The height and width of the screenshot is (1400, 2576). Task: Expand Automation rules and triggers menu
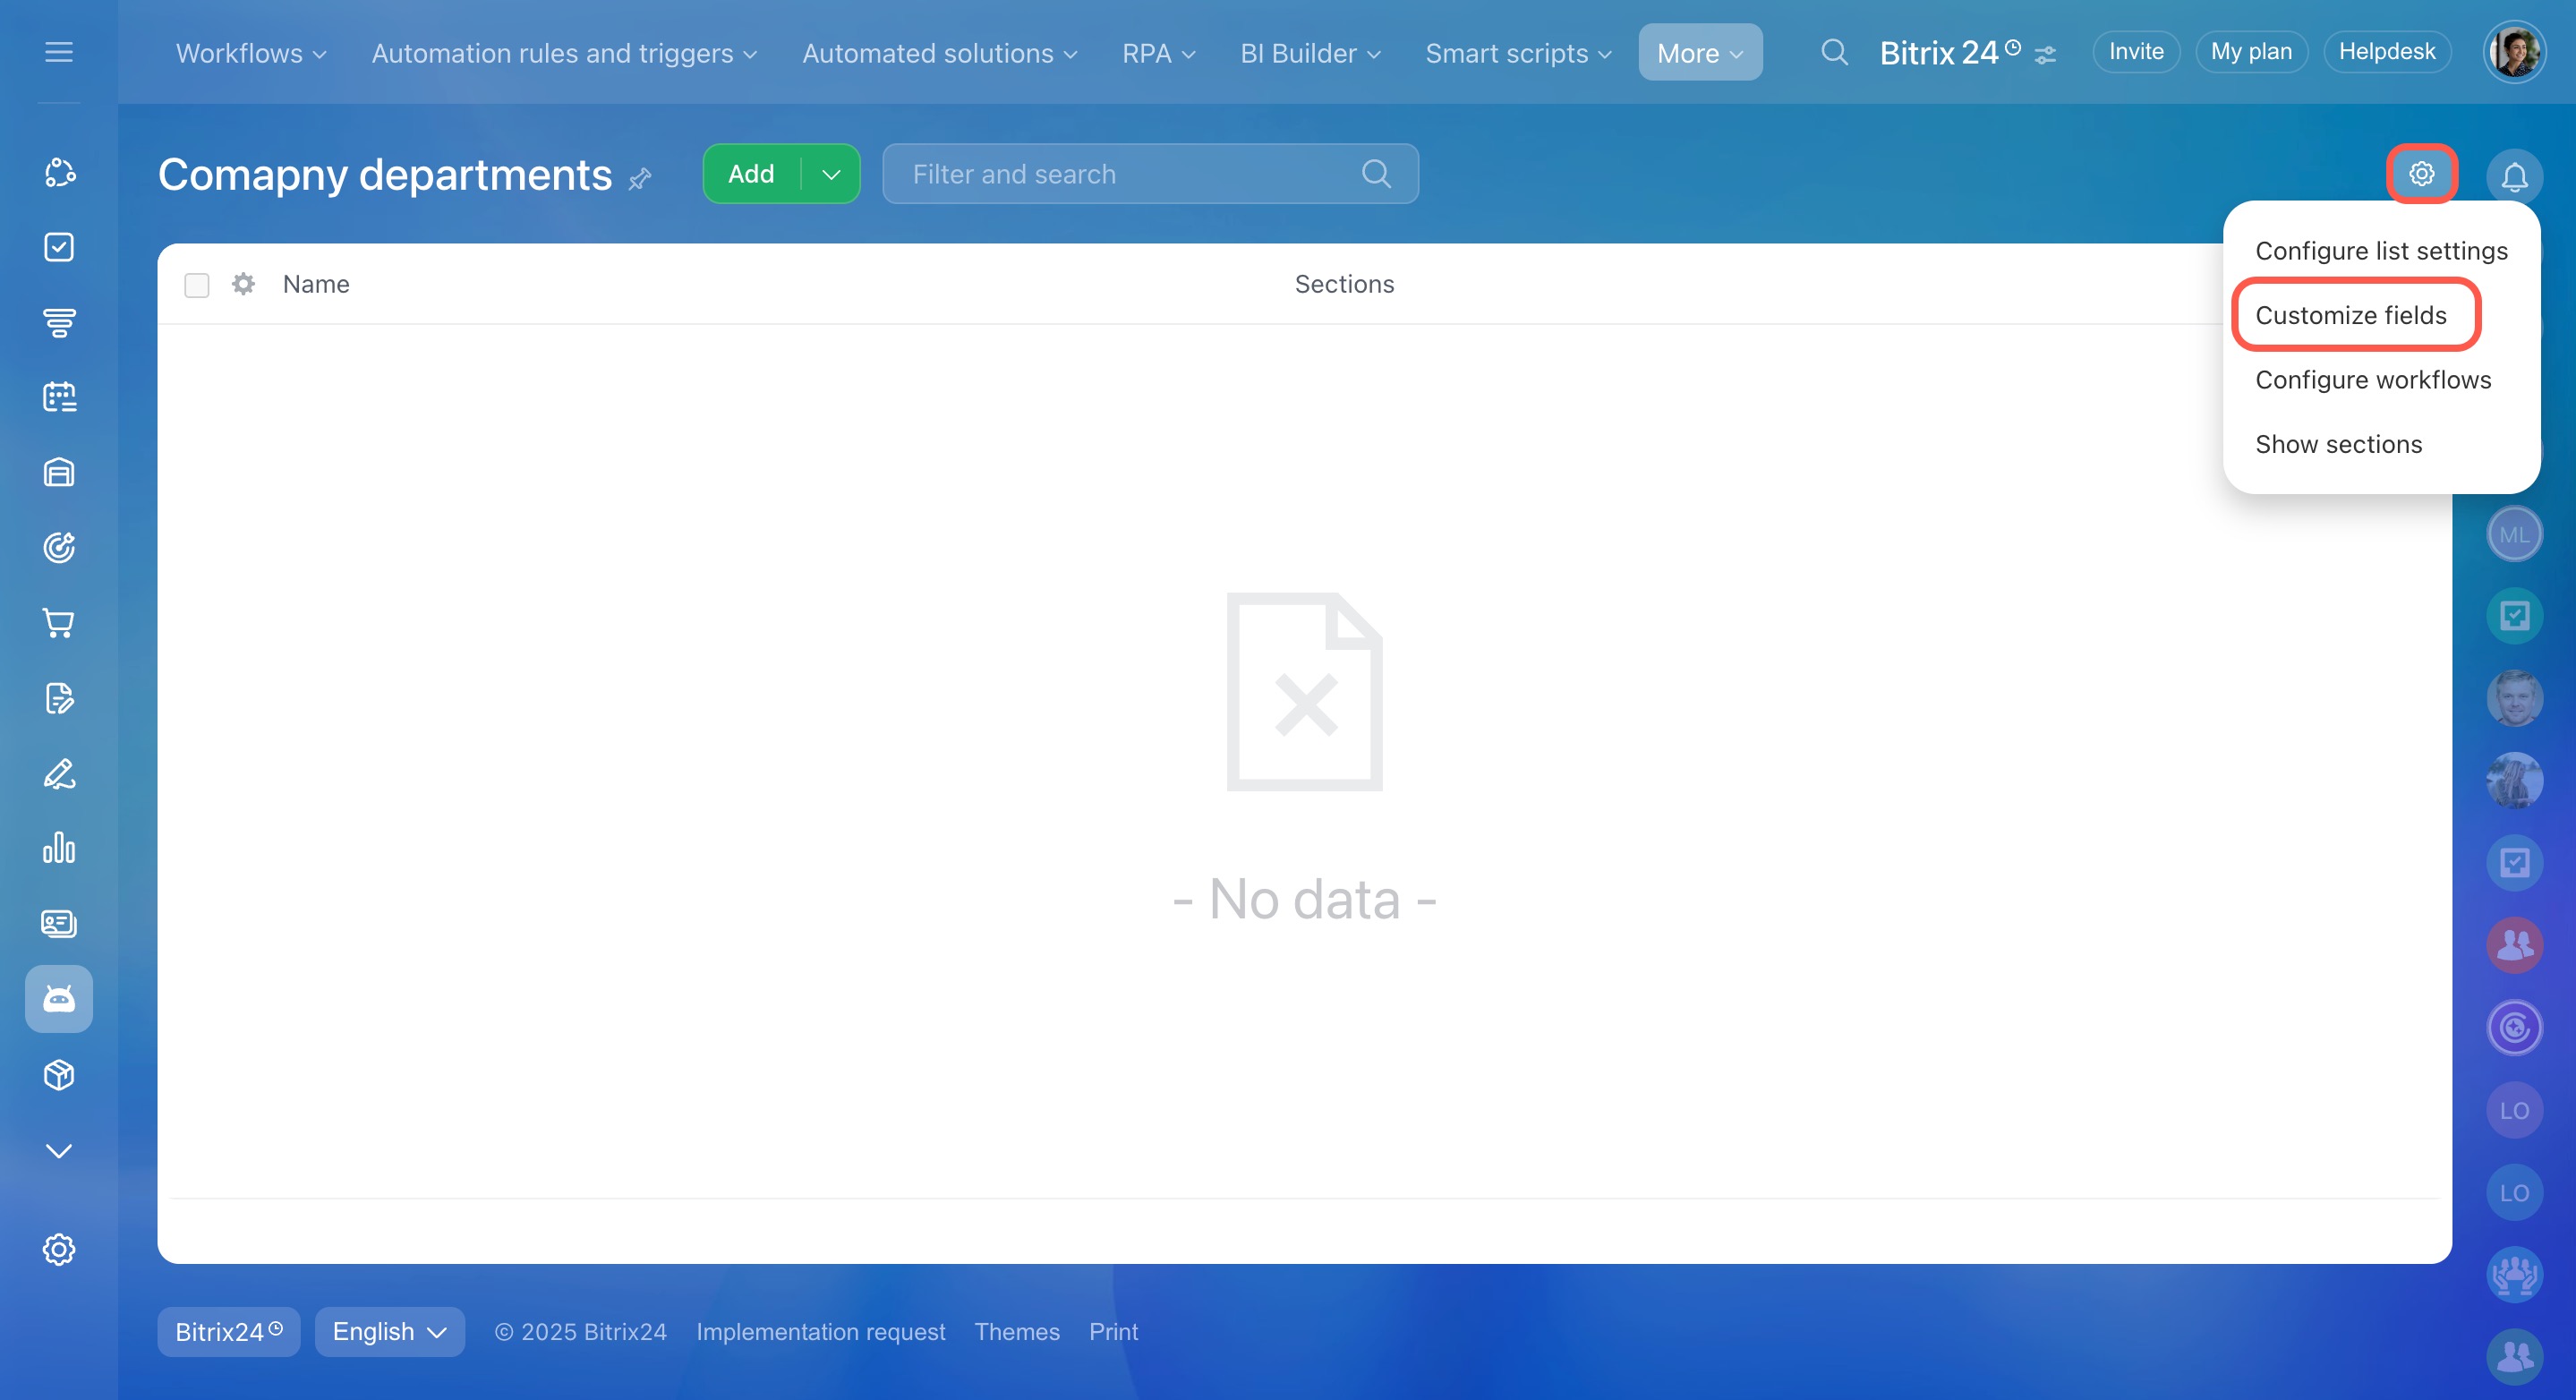pyautogui.click(x=564, y=53)
